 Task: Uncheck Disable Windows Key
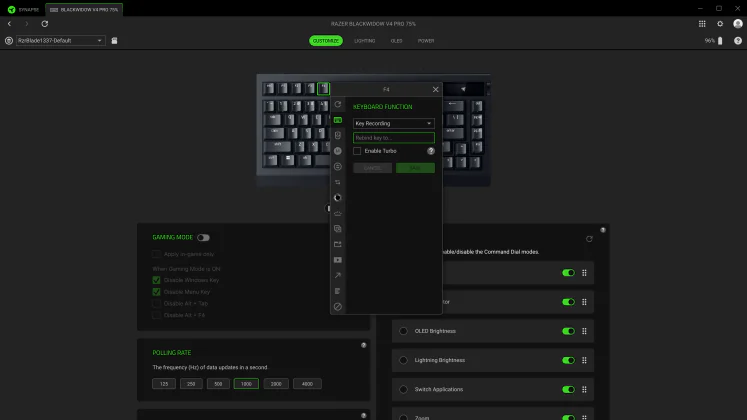pos(156,280)
